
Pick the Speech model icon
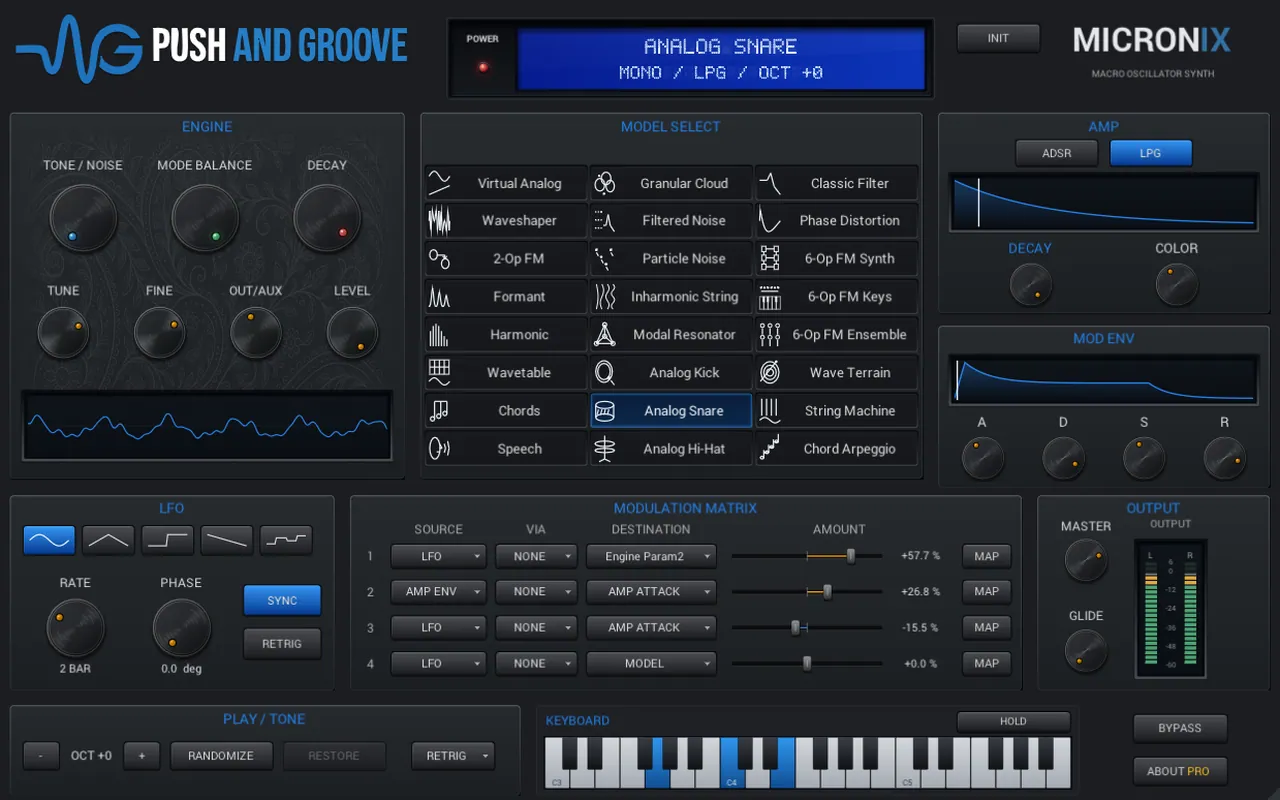(439, 449)
